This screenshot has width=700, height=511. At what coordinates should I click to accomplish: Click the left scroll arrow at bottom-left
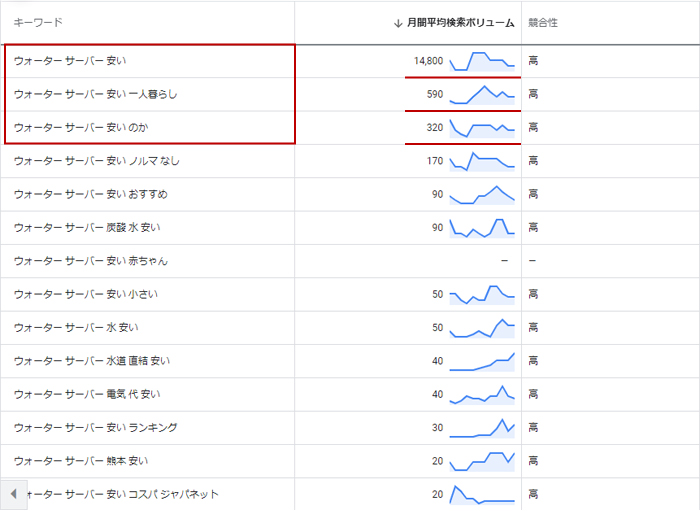(13, 494)
